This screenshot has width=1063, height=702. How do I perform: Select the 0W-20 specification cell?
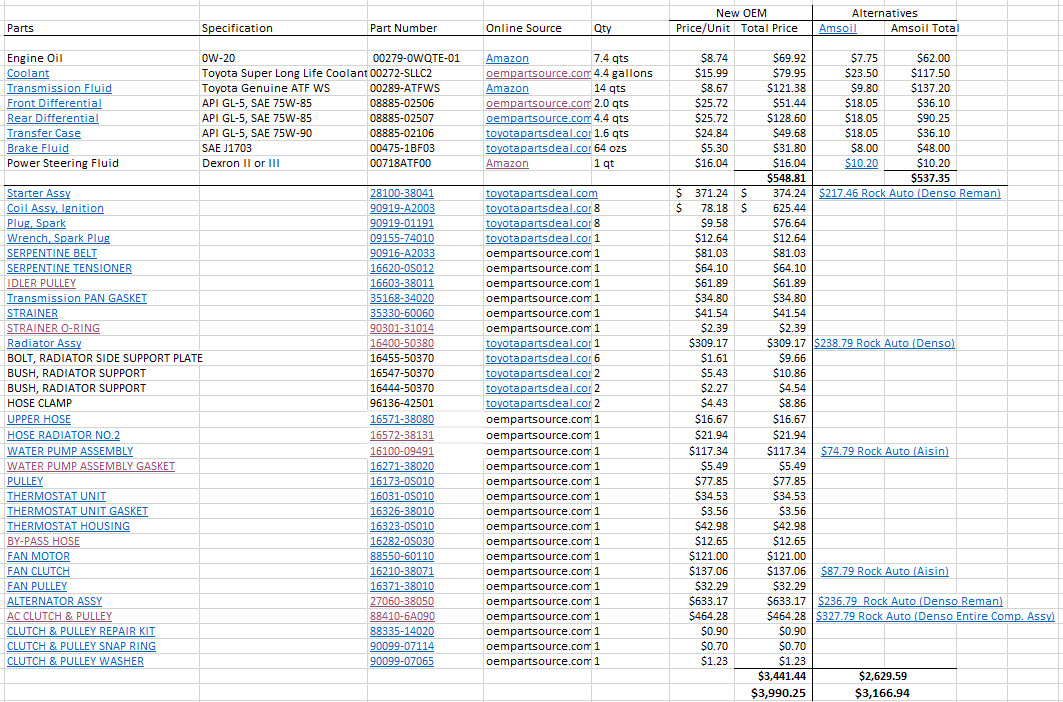click(x=283, y=58)
